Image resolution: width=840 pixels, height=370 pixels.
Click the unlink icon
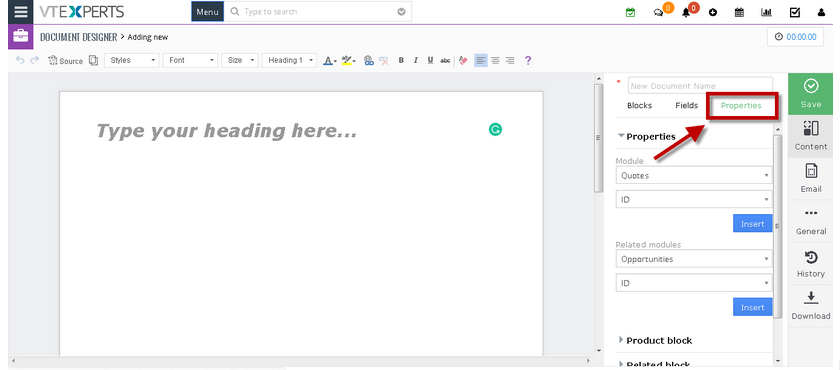pos(384,61)
